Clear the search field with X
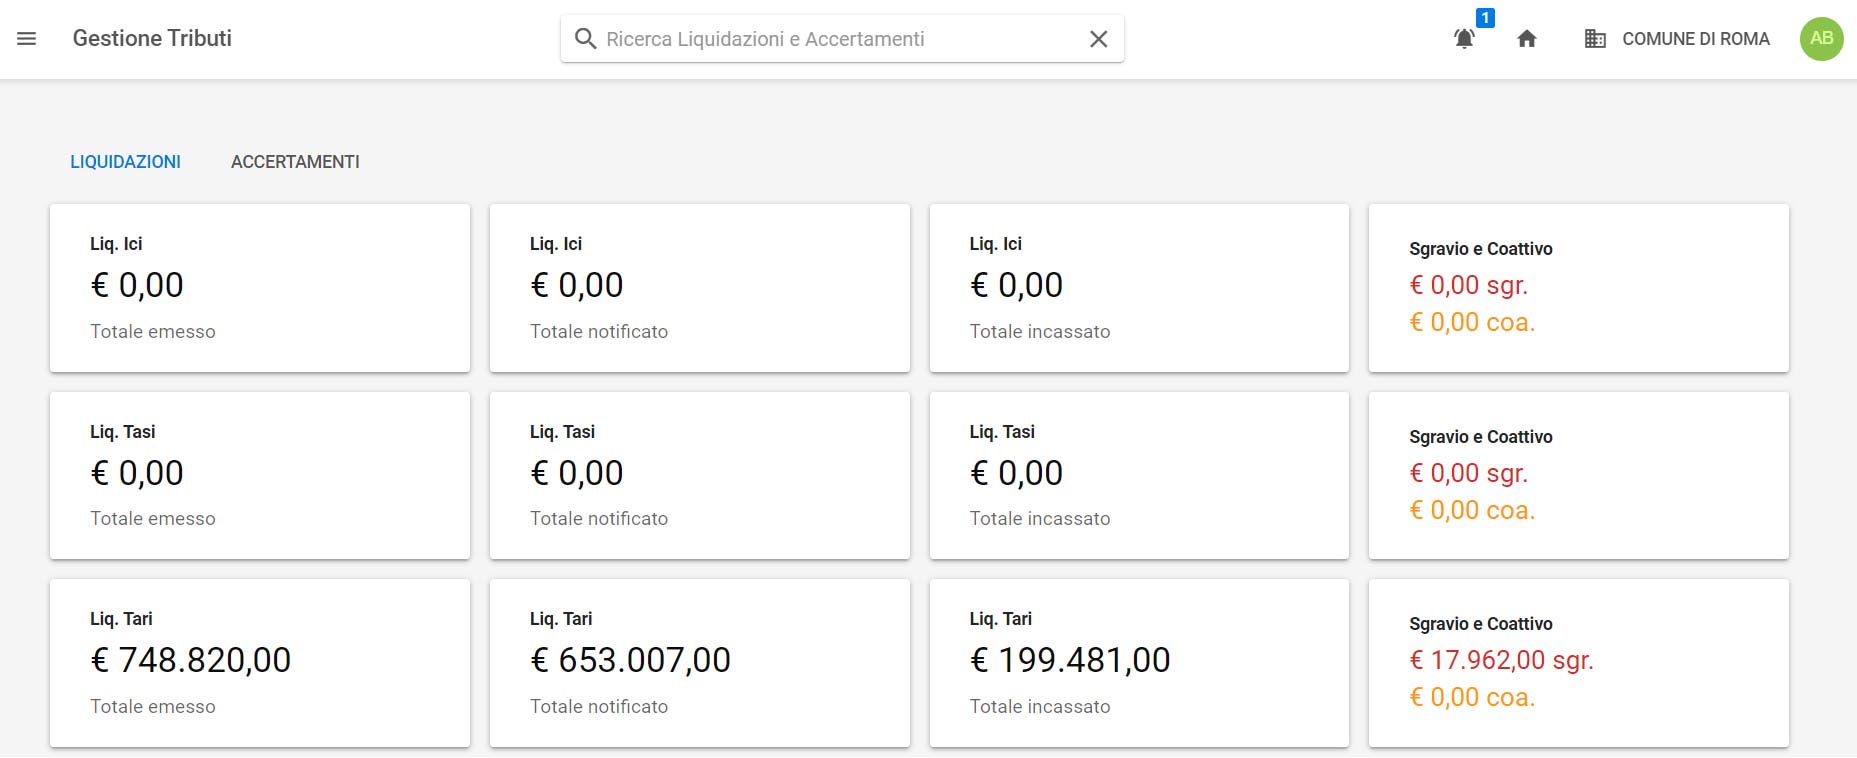 pyautogui.click(x=1098, y=39)
